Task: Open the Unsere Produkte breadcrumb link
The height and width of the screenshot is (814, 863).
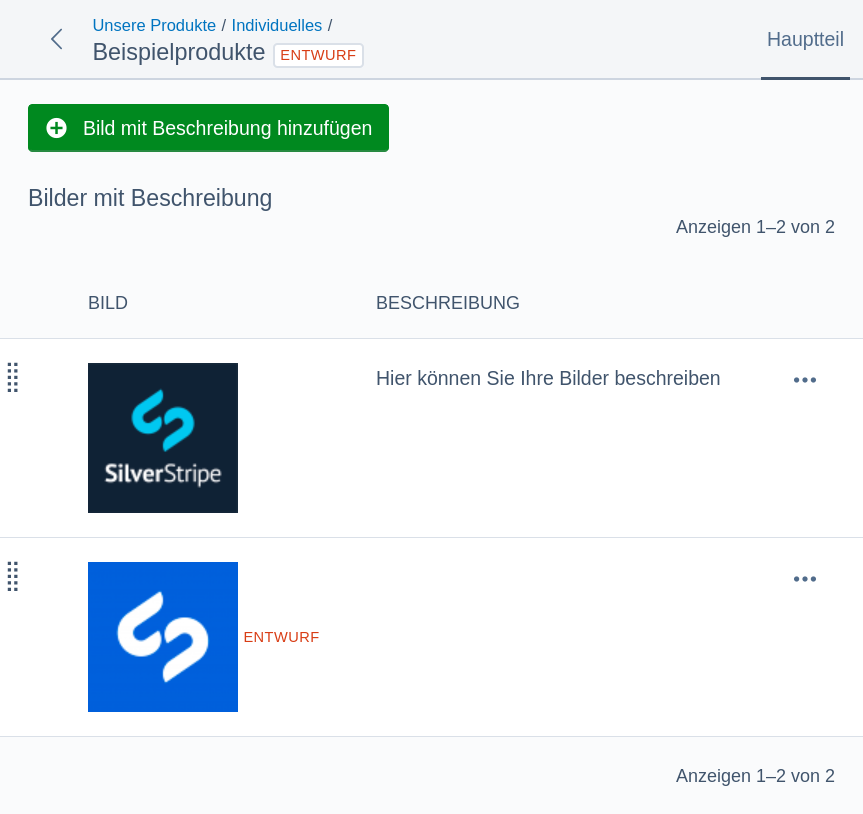Action: click(x=154, y=25)
